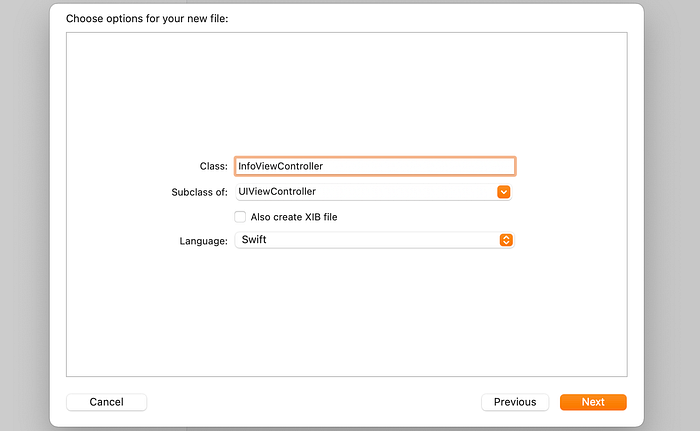
Task: Enable the Also create XIB file checkbox
Action: pyautogui.click(x=240, y=217)
